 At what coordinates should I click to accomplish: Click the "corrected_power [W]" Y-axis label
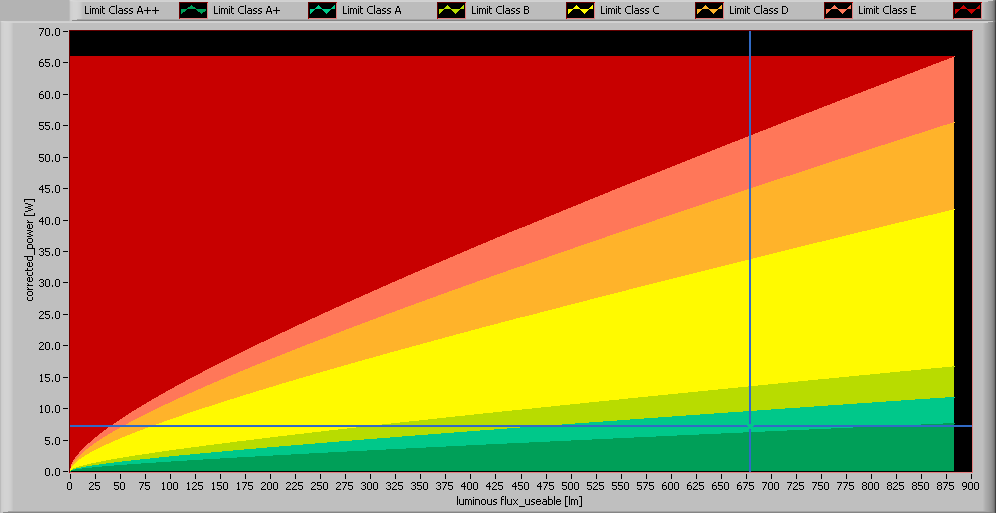tap(30, 250)
